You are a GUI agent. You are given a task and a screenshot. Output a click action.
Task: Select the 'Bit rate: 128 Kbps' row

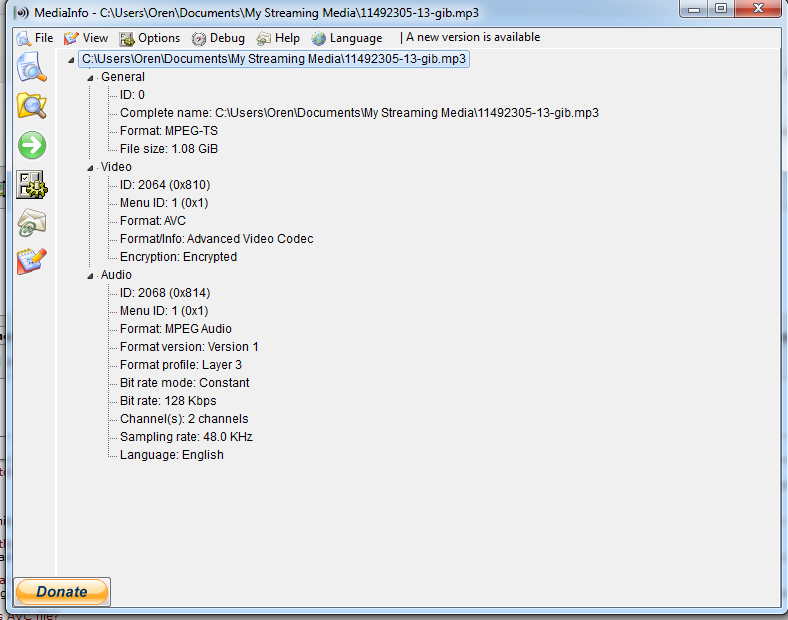[168, 401]
